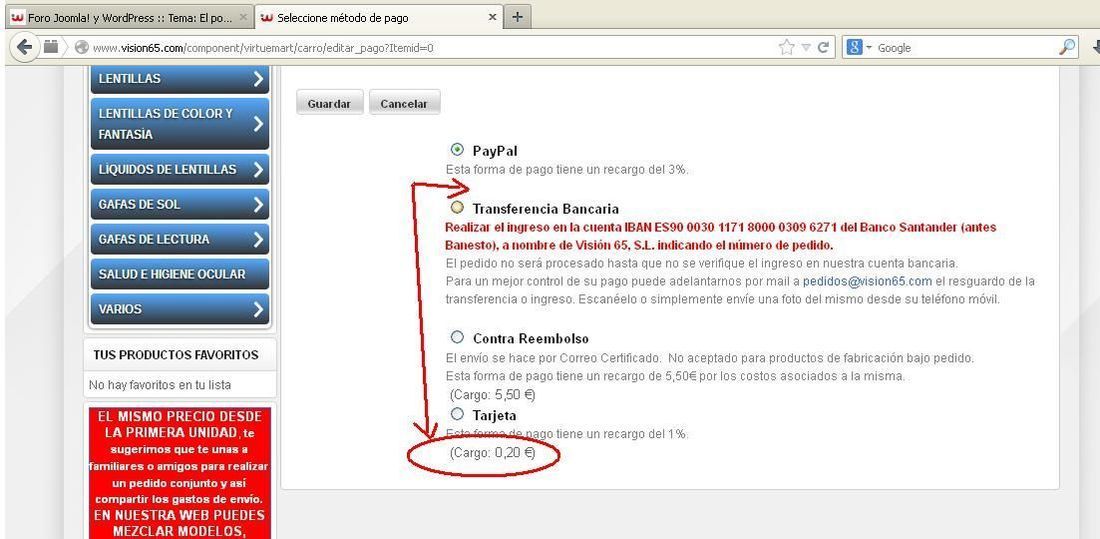
Task: Click the Guardar button
Action: tap(329, 102)
